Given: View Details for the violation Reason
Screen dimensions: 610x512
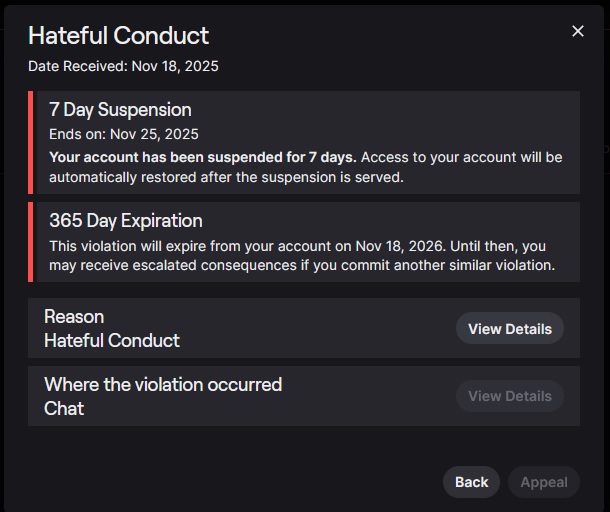Looking at the screenshot, I should 509,329.
